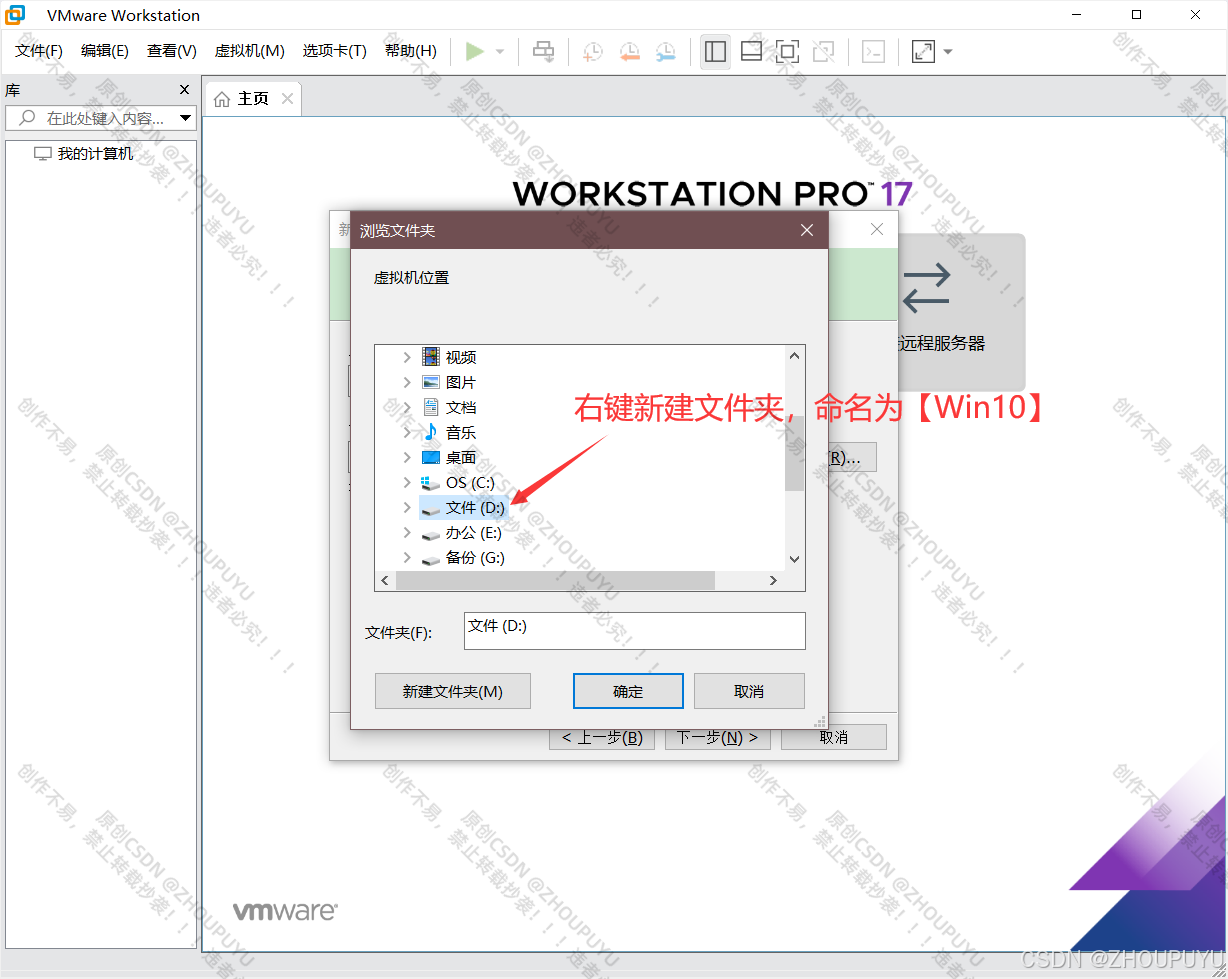Select the OS (C:) drive icon

(431, 482)
